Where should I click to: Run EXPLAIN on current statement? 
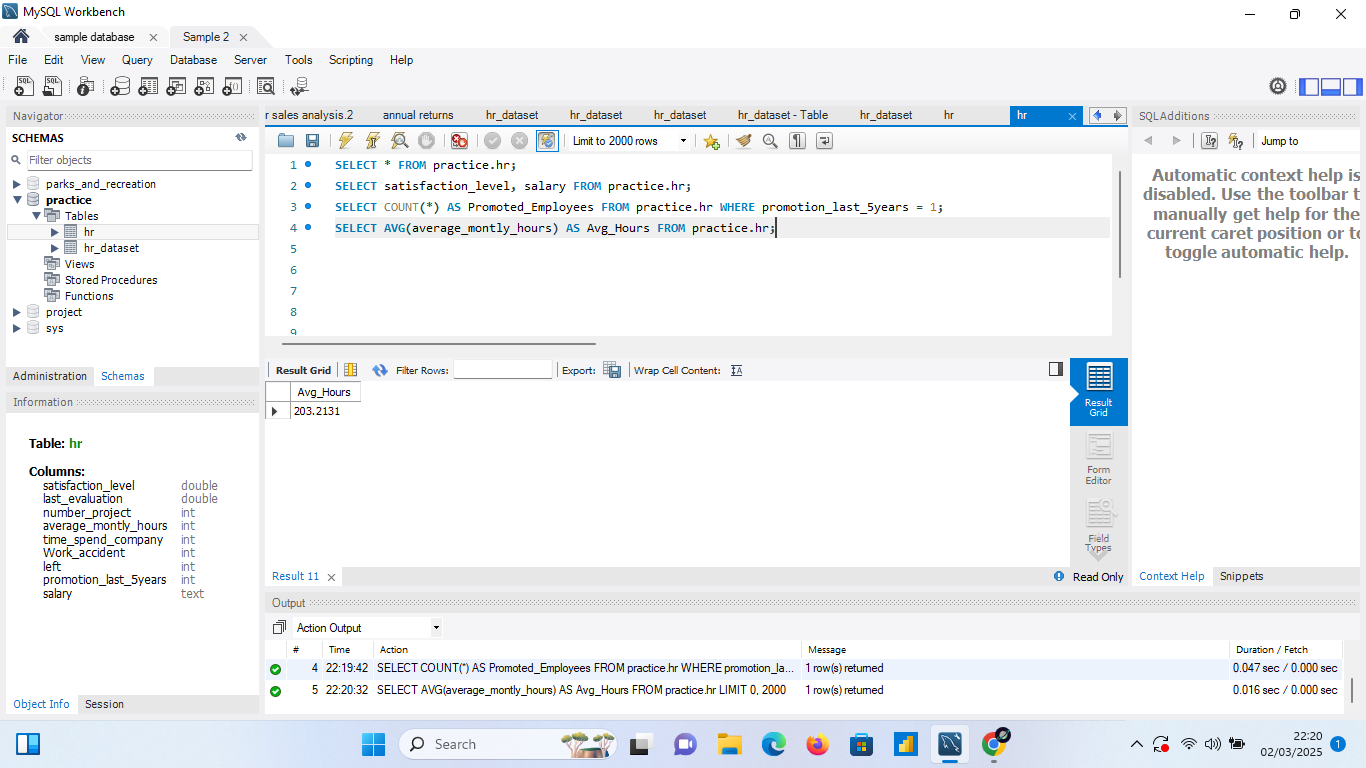tap(399, 141)
